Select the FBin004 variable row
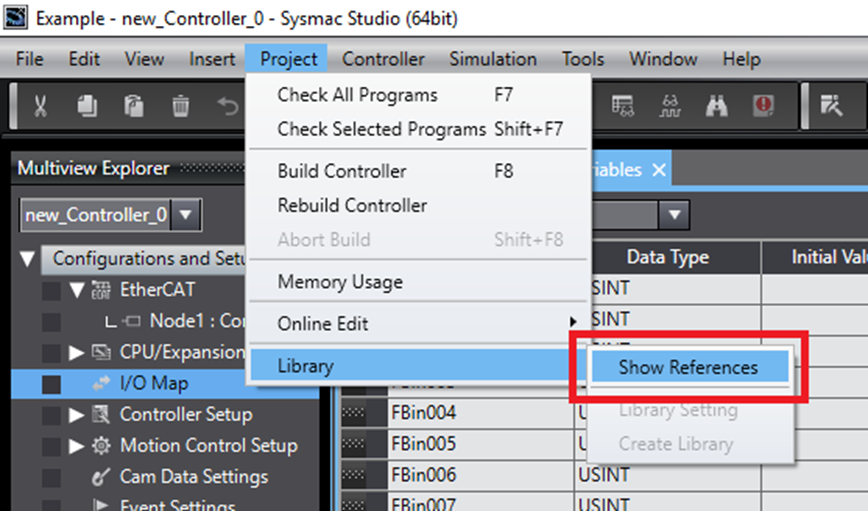 (x=423, y=413)
